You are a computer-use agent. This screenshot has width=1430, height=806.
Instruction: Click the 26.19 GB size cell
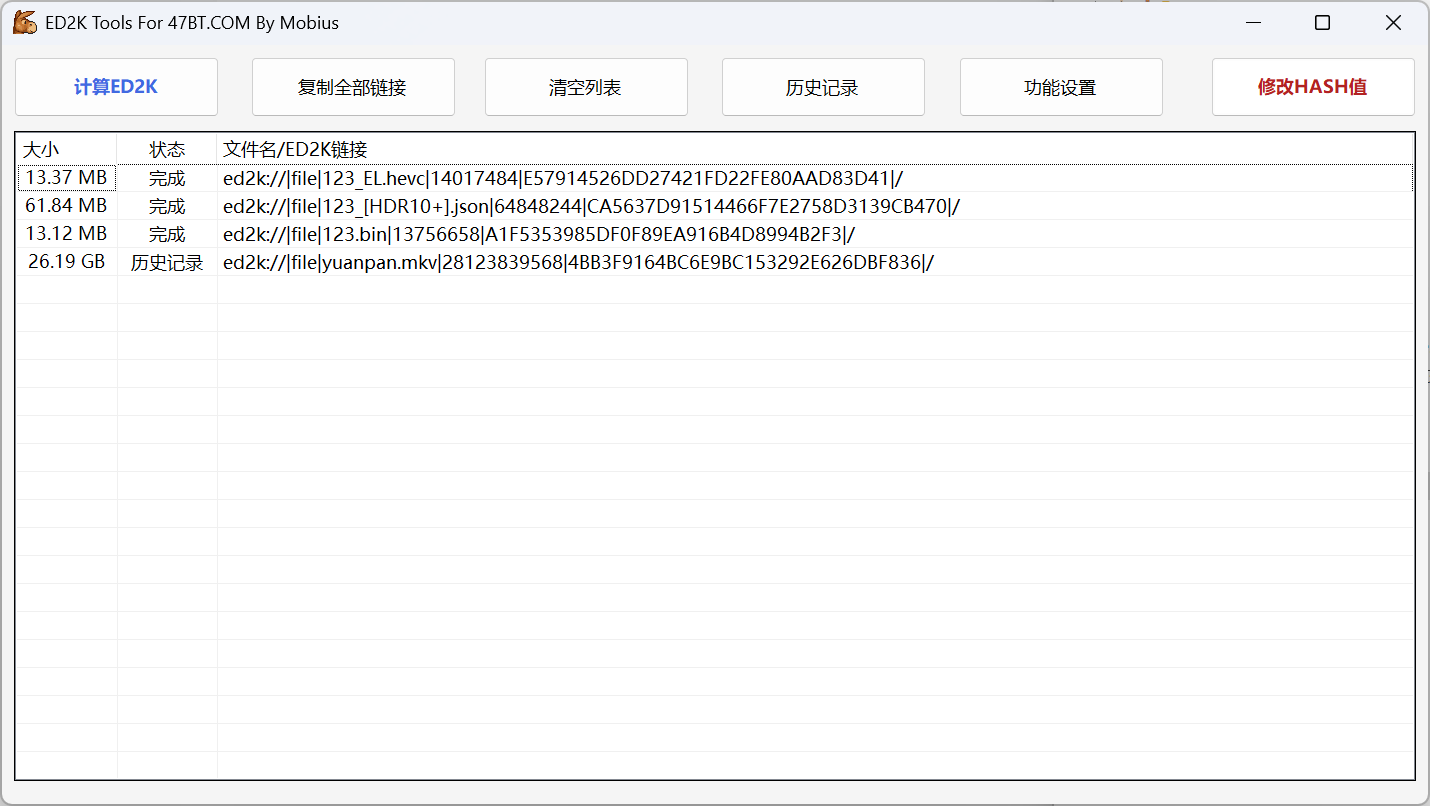(66, 262)
